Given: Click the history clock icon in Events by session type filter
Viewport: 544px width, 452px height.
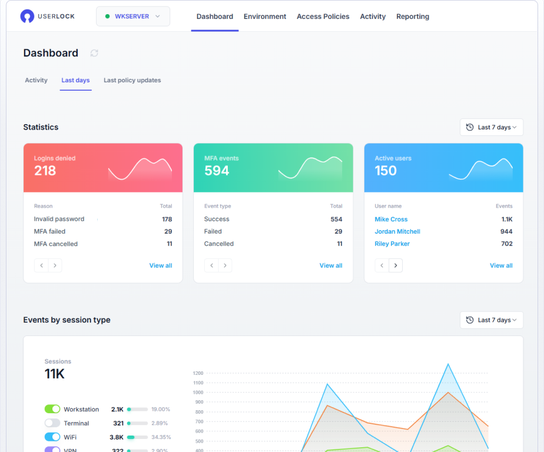Looking at the screenshot, I should 469,320.
